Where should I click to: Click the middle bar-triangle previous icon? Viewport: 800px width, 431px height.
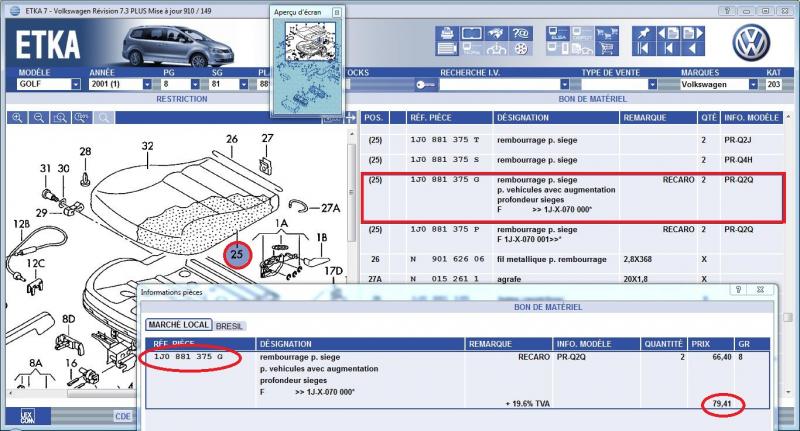click(x=668, y=48)
